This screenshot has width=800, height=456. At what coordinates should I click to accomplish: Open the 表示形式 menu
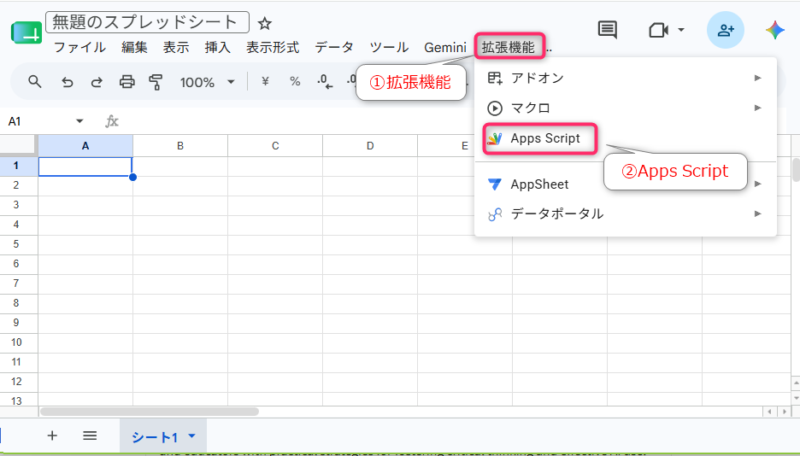coord(272,47)
